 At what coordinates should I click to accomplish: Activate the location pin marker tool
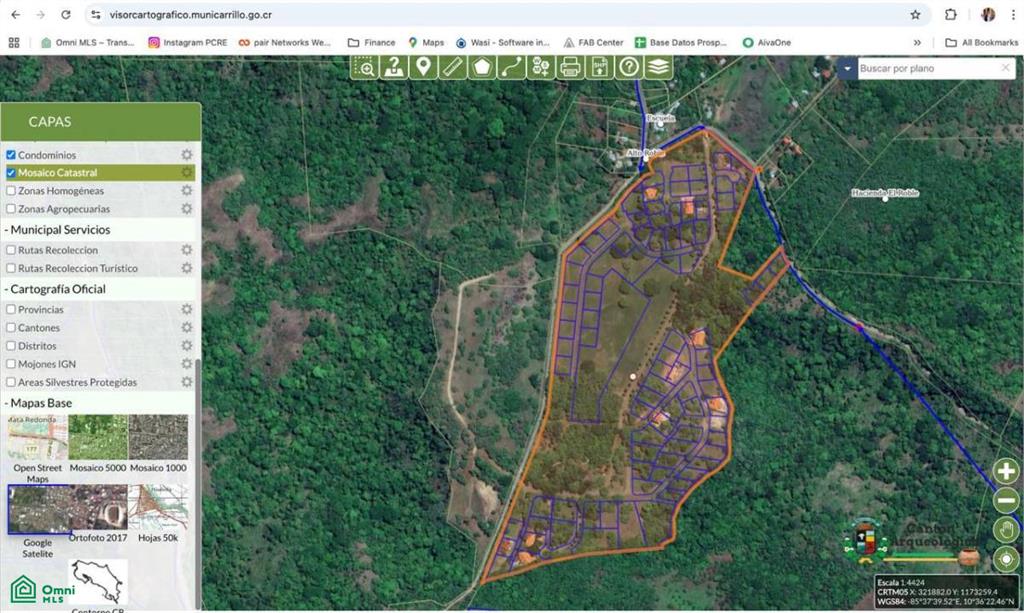point(424,67)
